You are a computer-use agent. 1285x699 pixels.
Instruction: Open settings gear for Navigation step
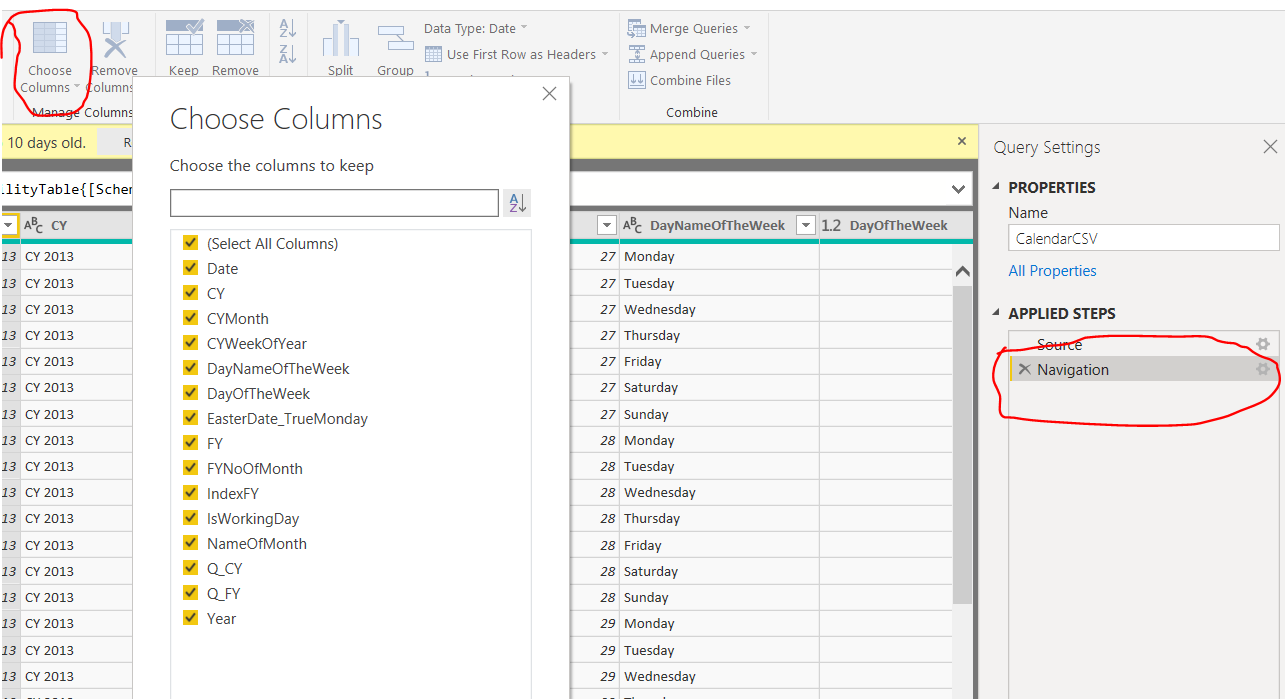click(1263, 369)
